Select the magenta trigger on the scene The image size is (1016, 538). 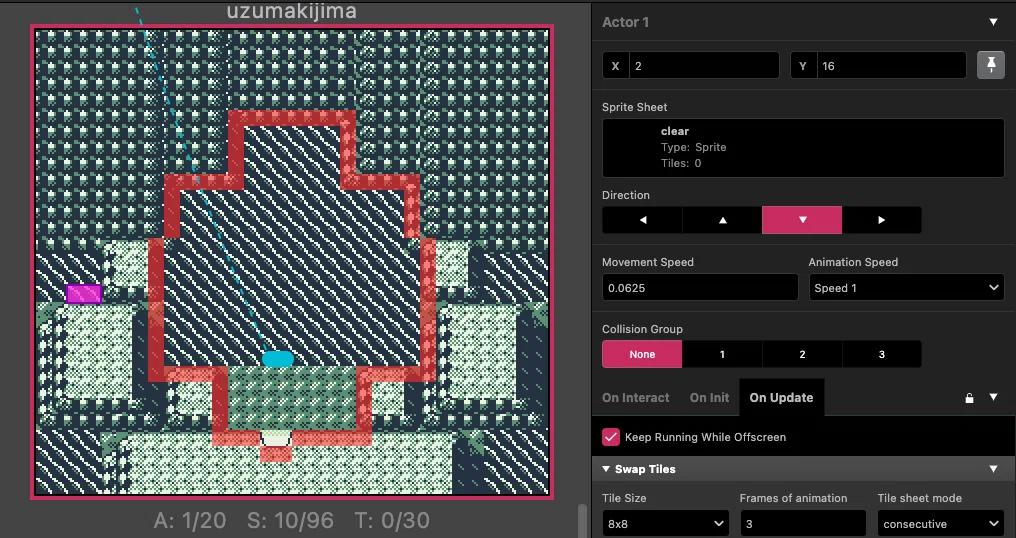84,294
